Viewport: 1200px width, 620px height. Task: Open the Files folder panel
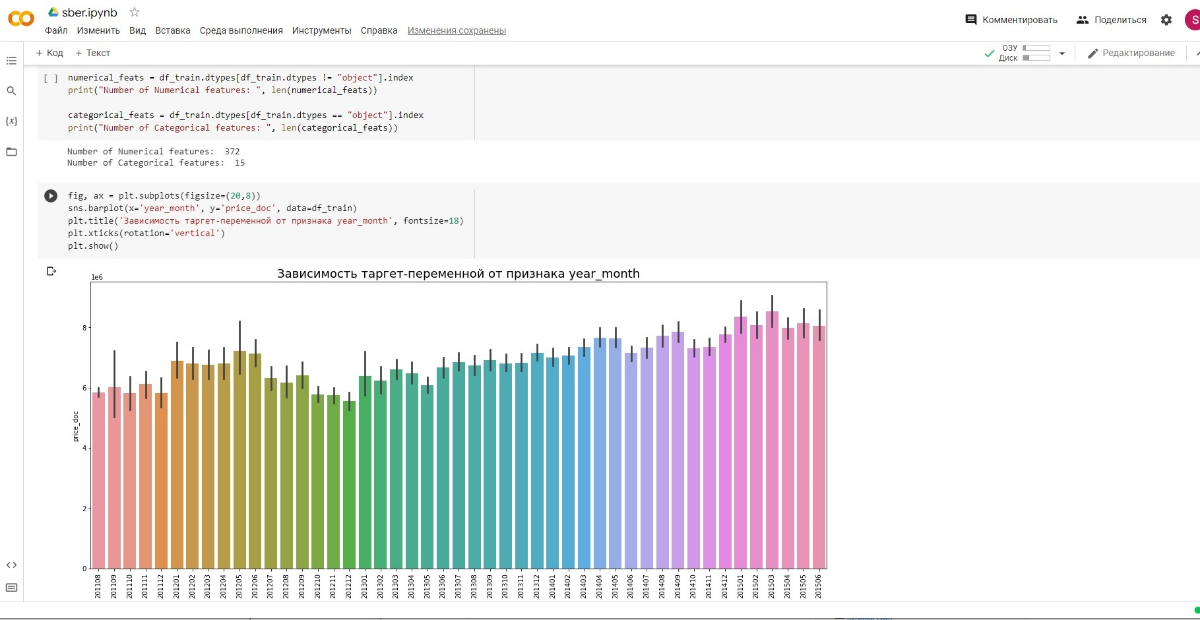point(12,152)
